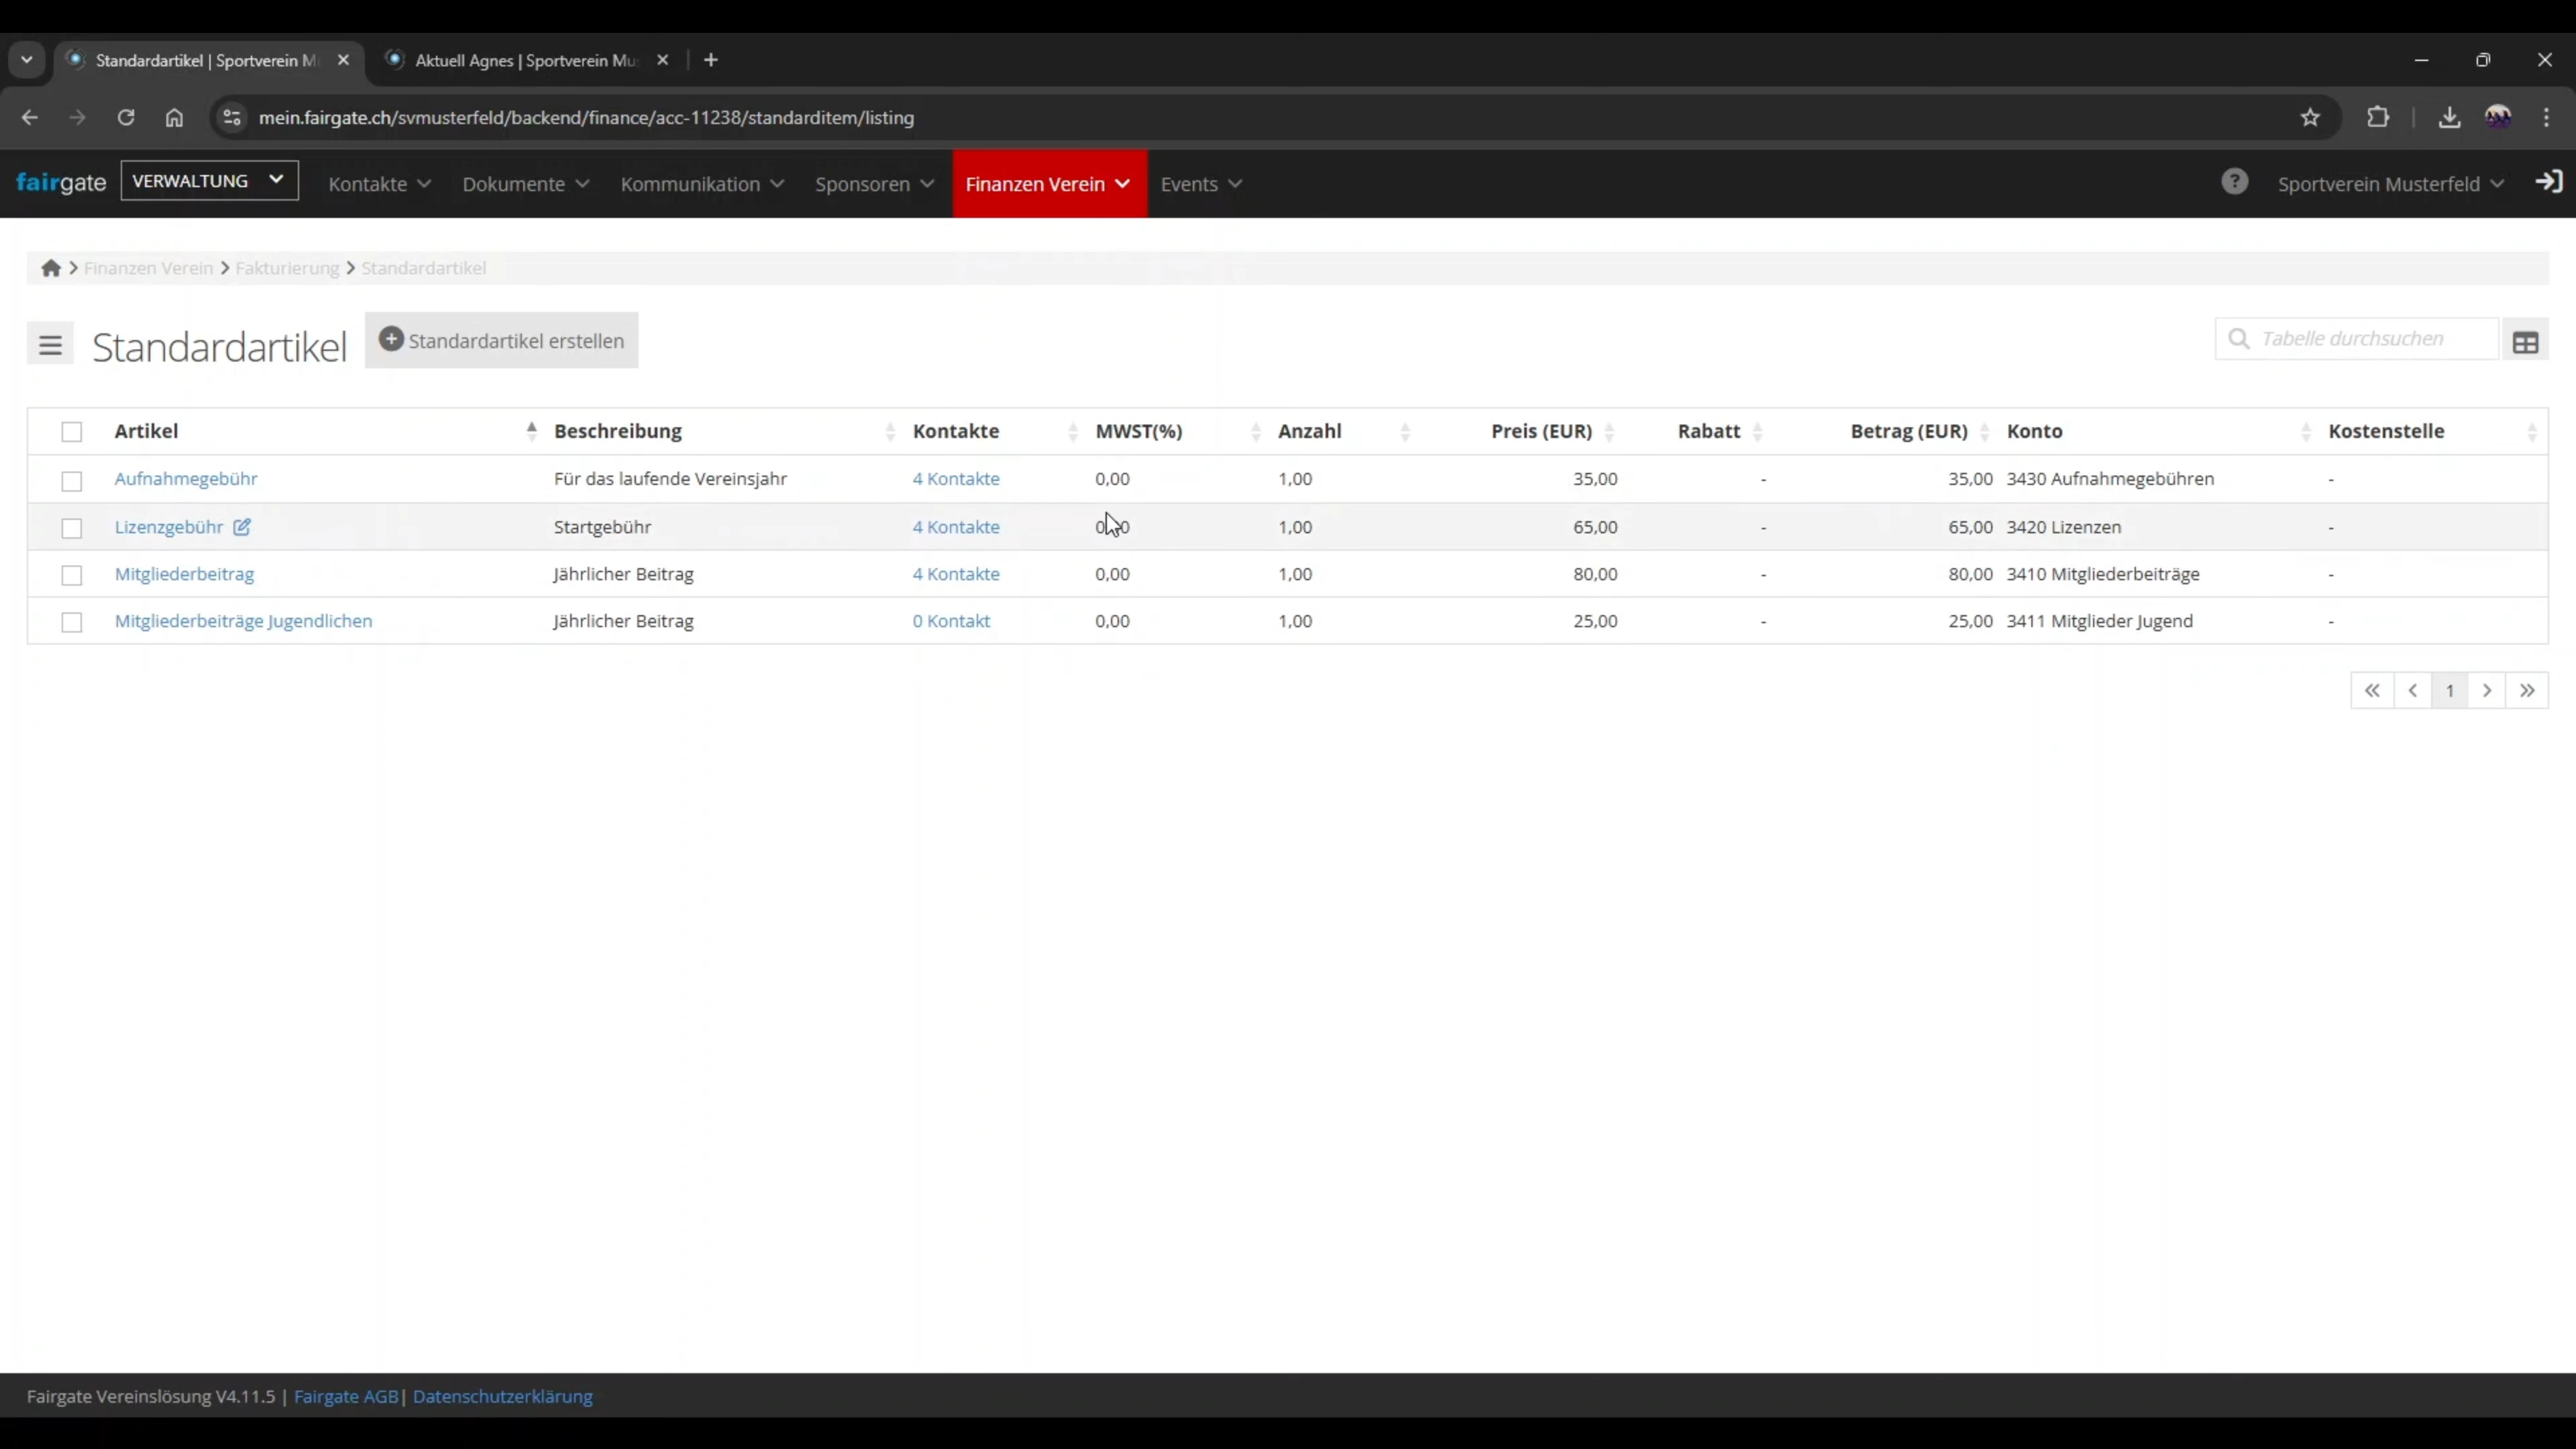Go to next page arrow in pagination
Screen dimensions: 2576x1449
(2487, 690)
